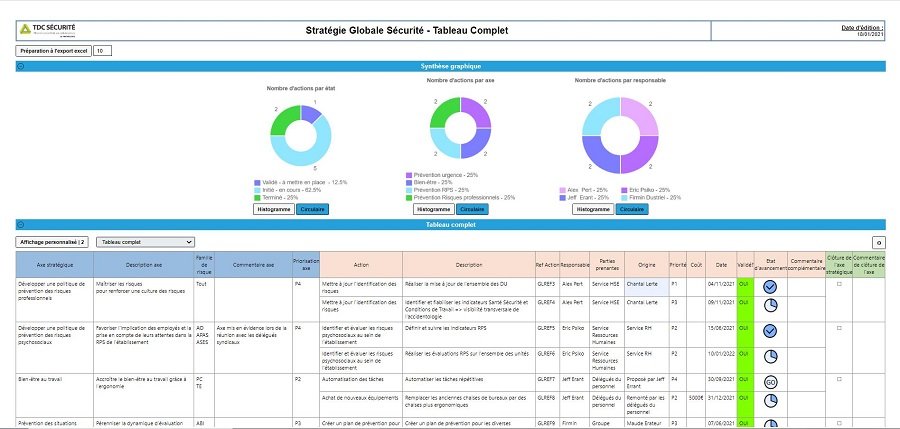Click the Famille de risque column header

204,265
